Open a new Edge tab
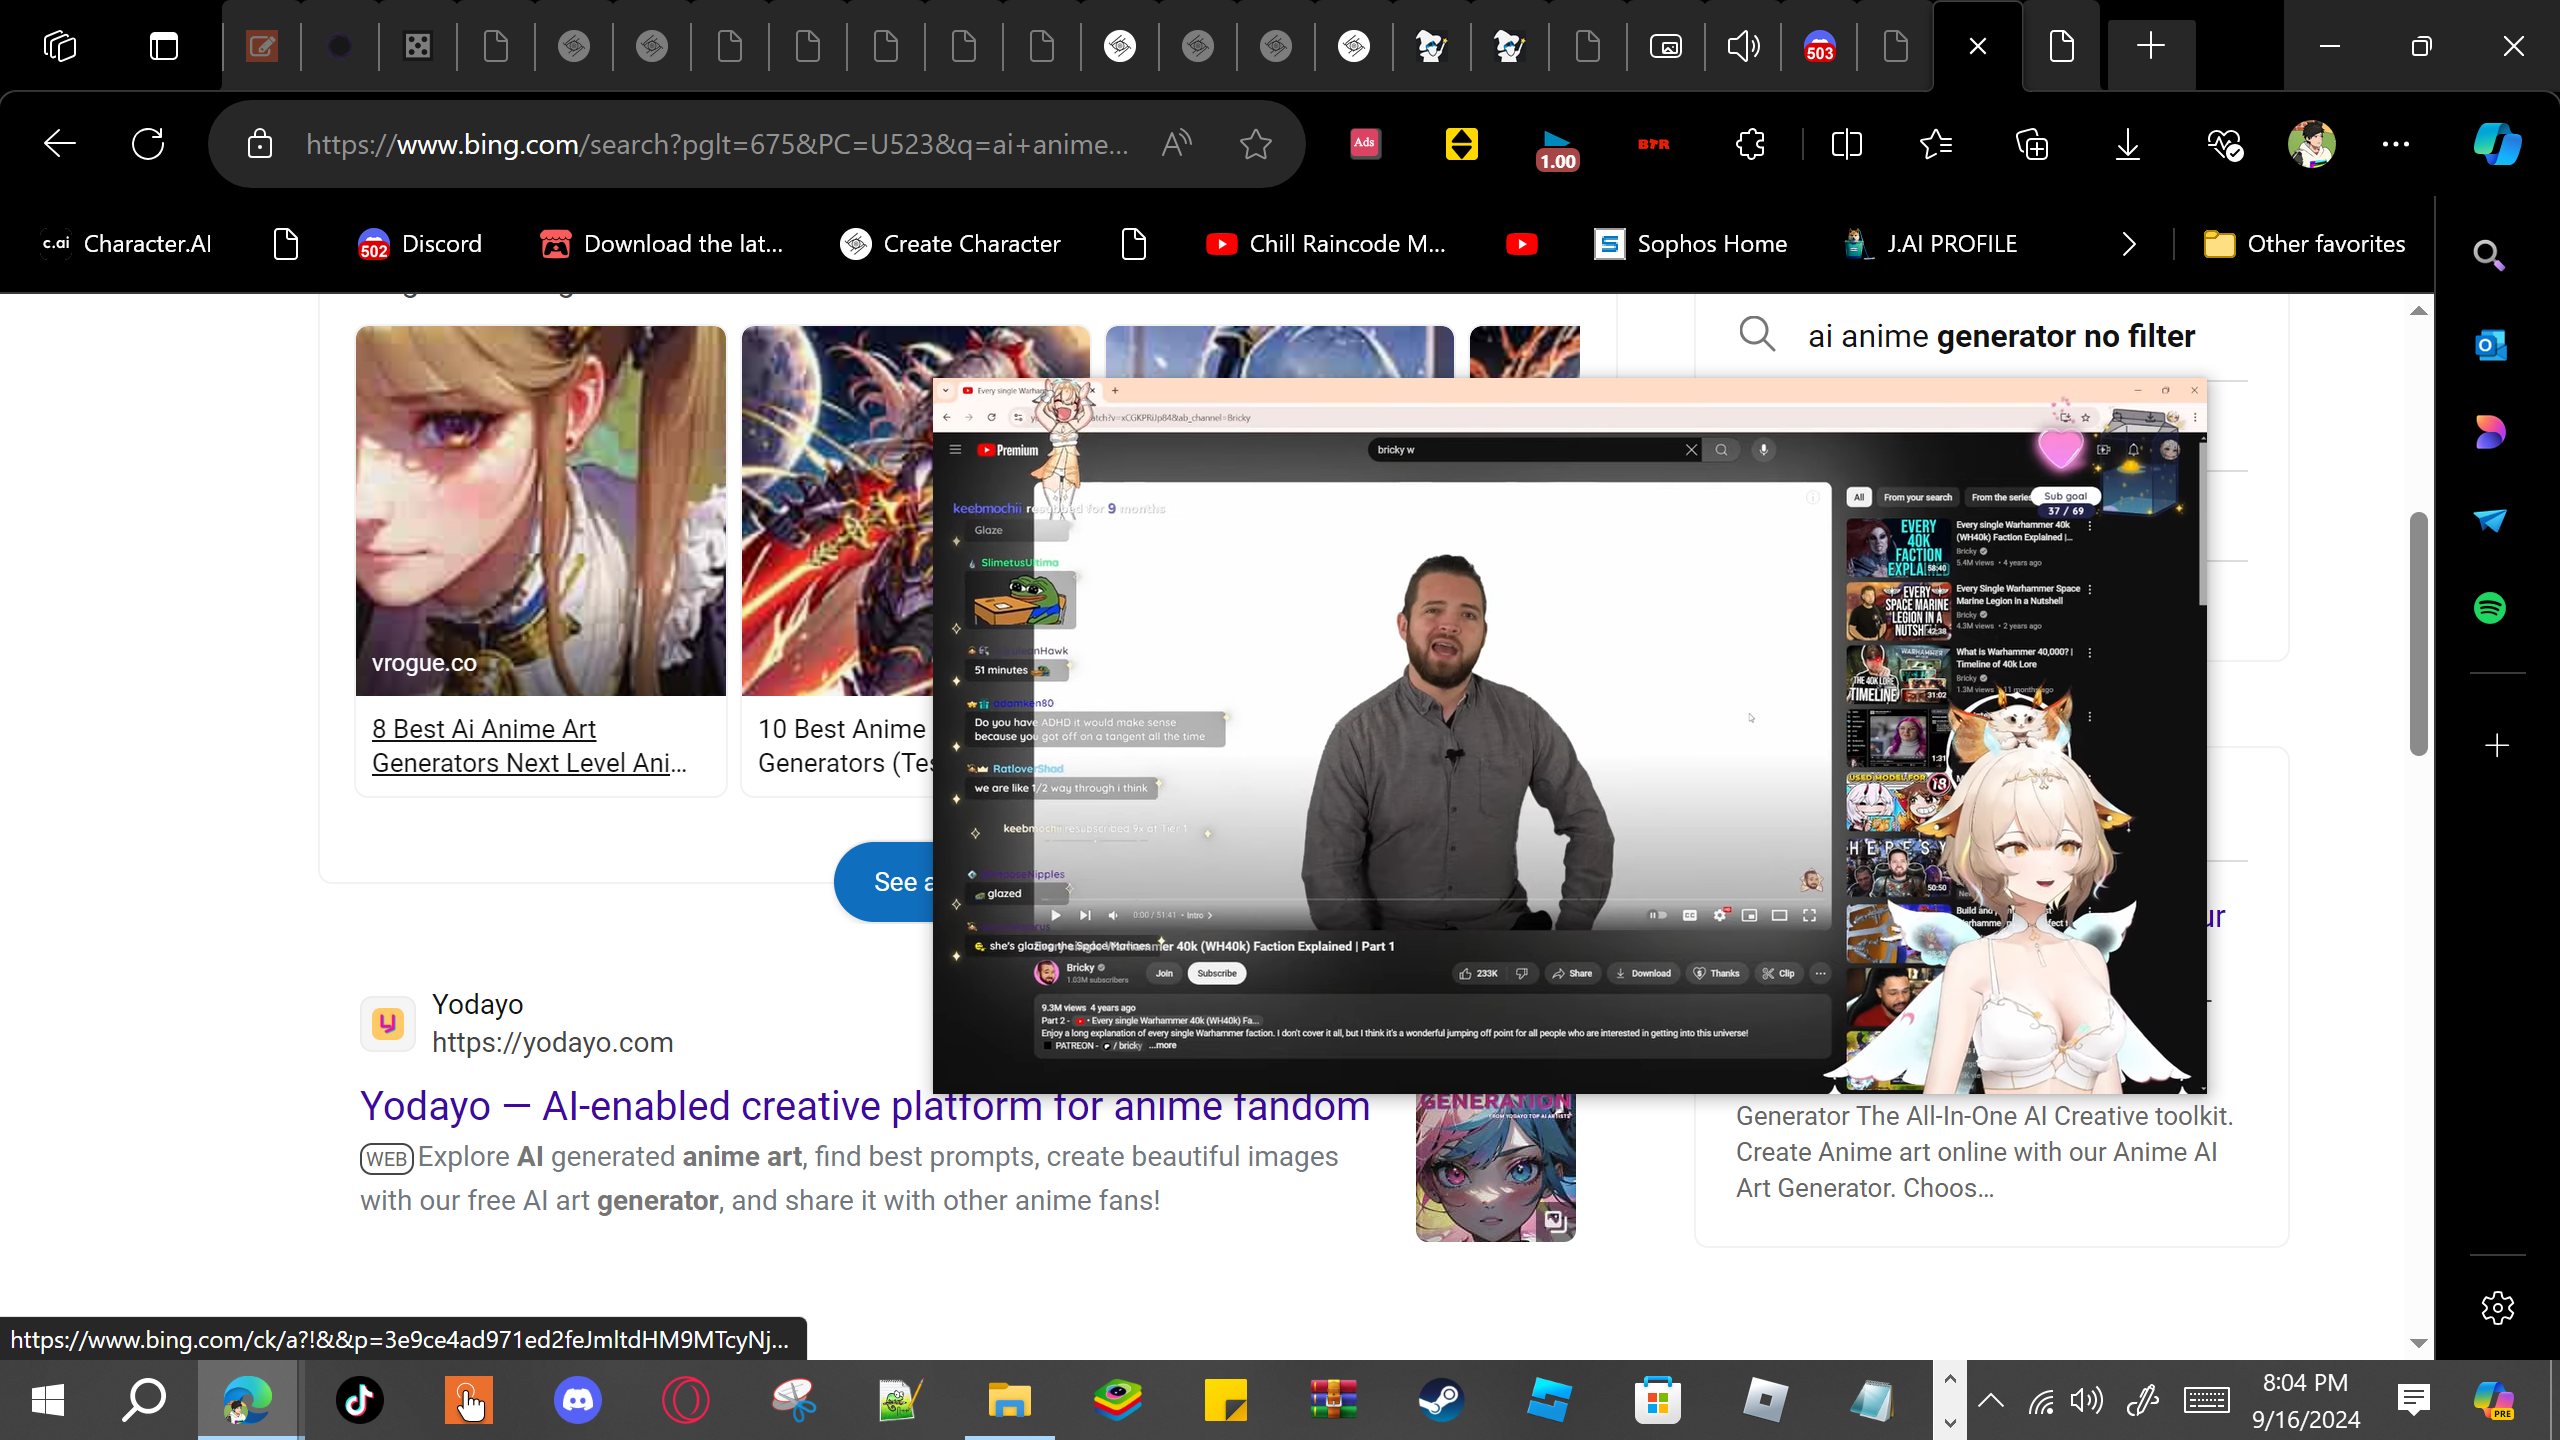The width and height of the screenshot is (2560, 1440). (2151, 46)
